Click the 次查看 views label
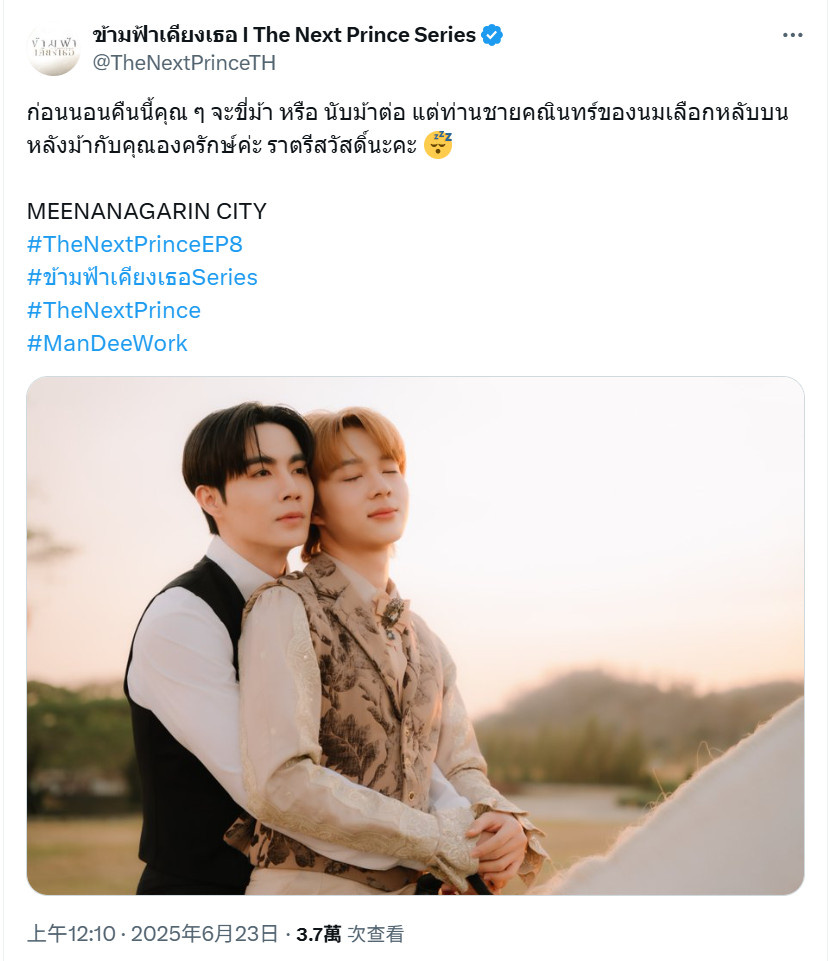This screenshot has width=830, height=961. [x=376, y=934]
